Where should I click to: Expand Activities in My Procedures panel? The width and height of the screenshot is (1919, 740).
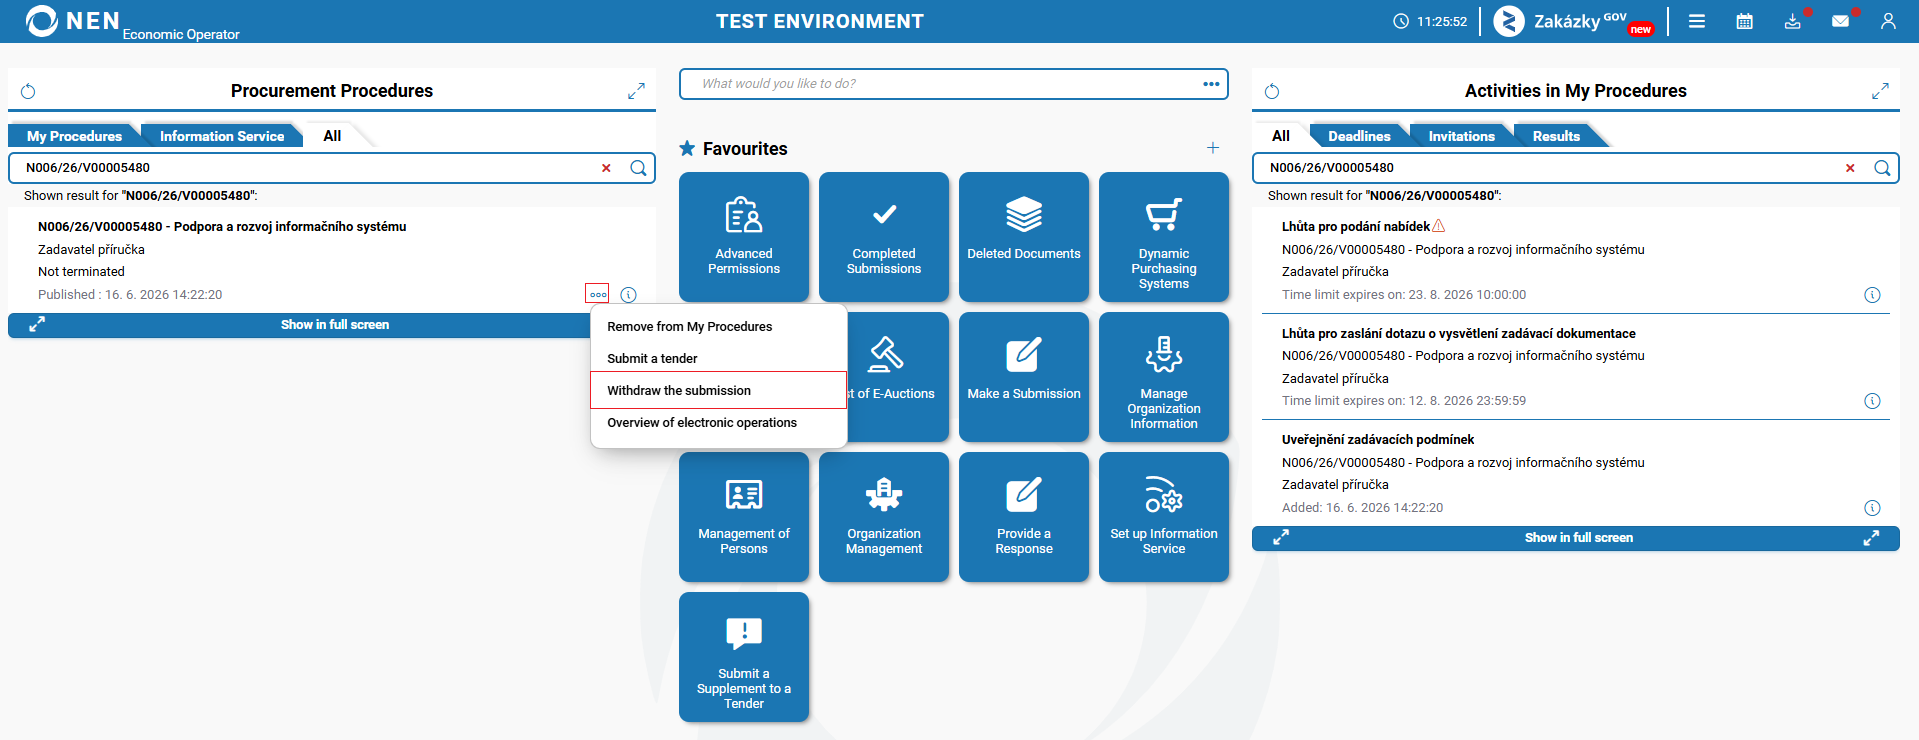point(1880,91)
